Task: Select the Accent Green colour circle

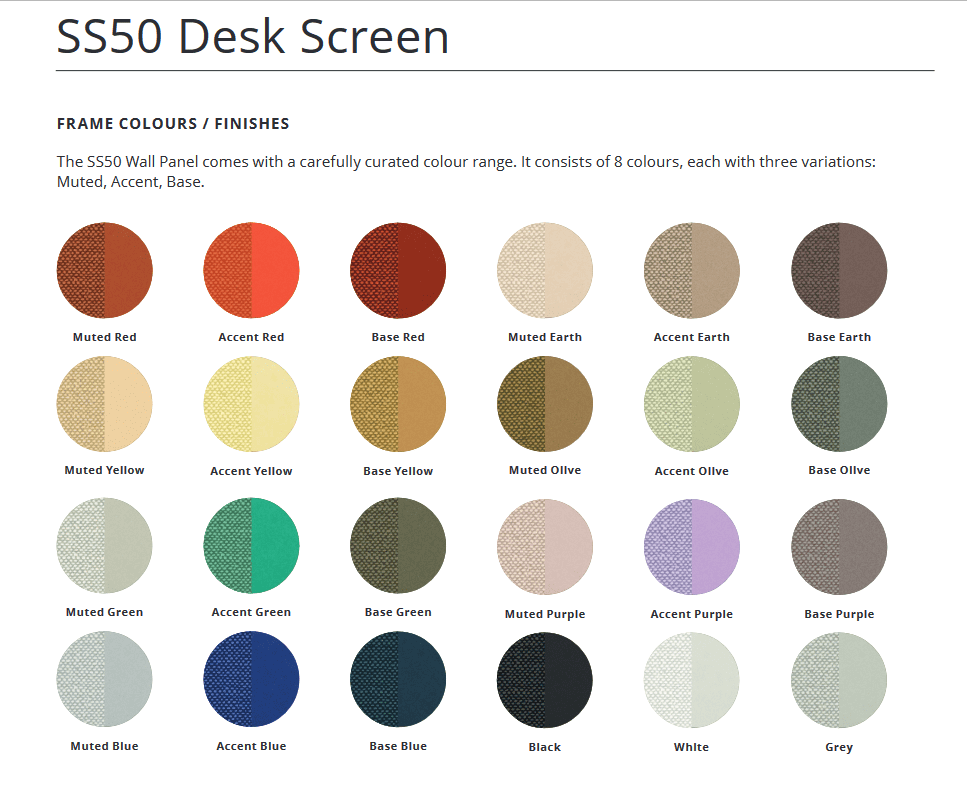Action: [x=251, y=546]
